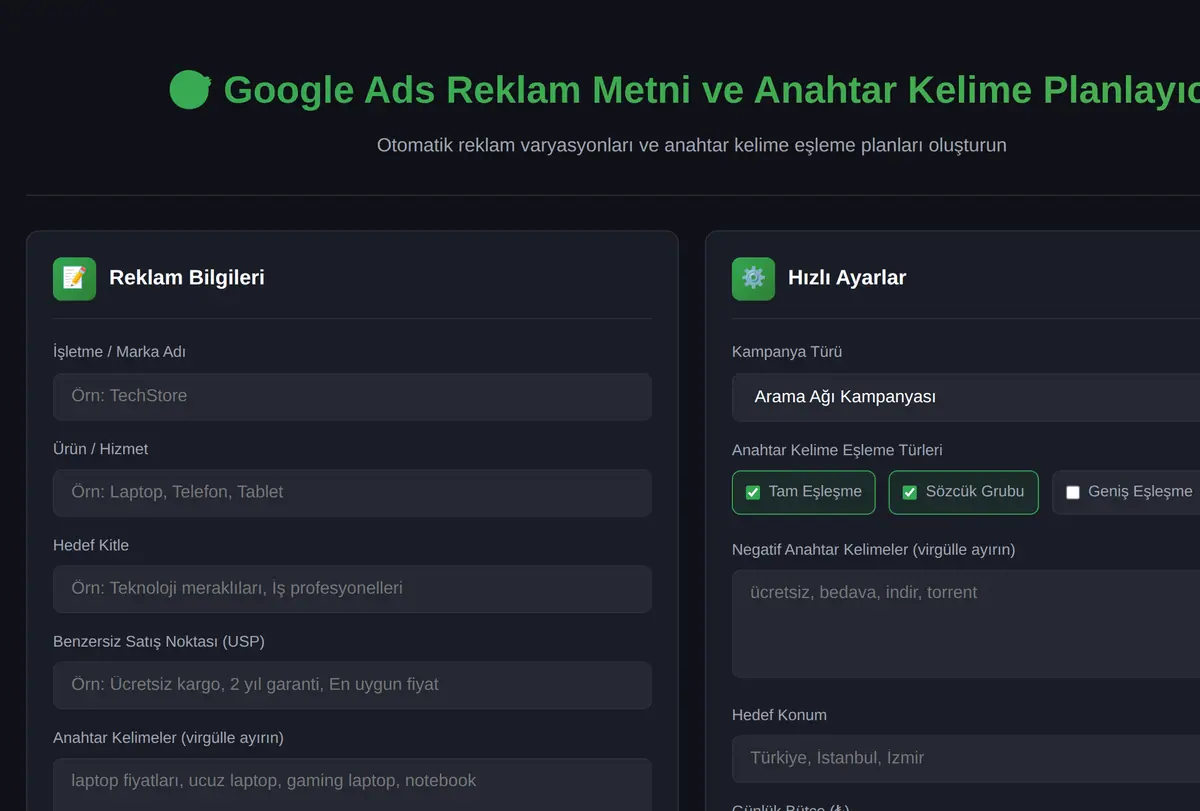Click the Hızlı Ayarlar gear icon

[753, 278]
